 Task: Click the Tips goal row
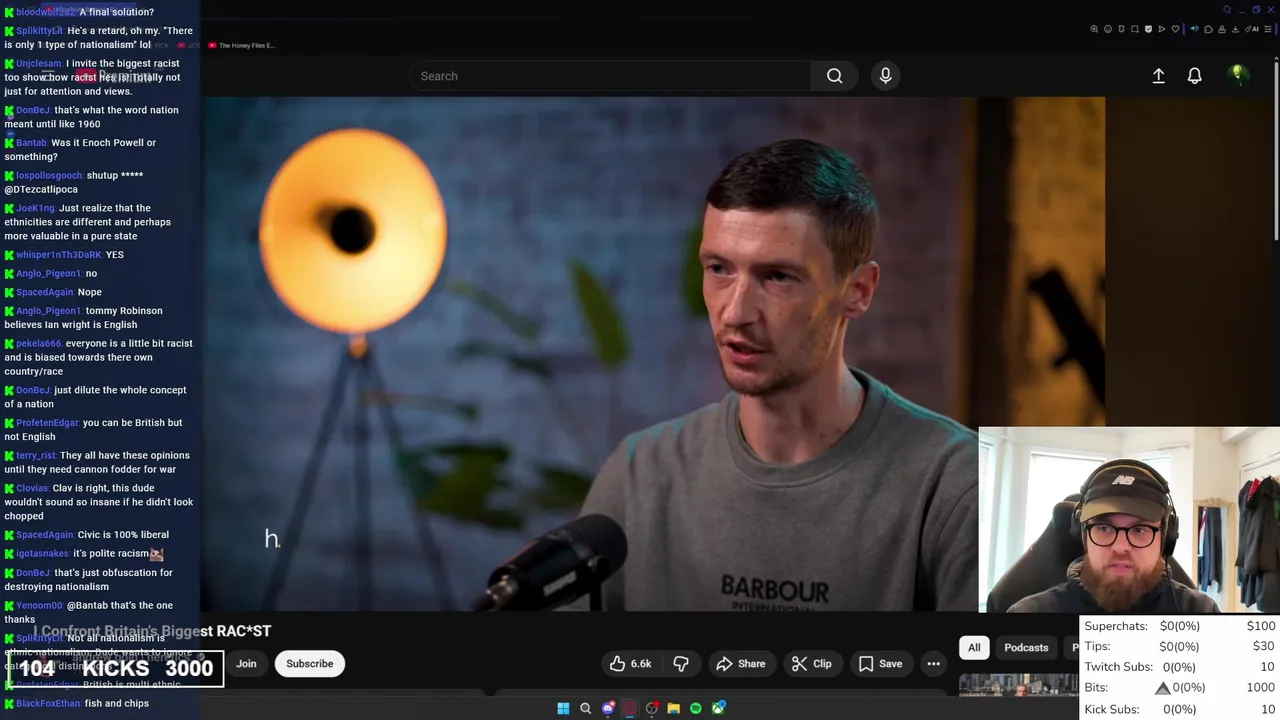[1180, 646]
